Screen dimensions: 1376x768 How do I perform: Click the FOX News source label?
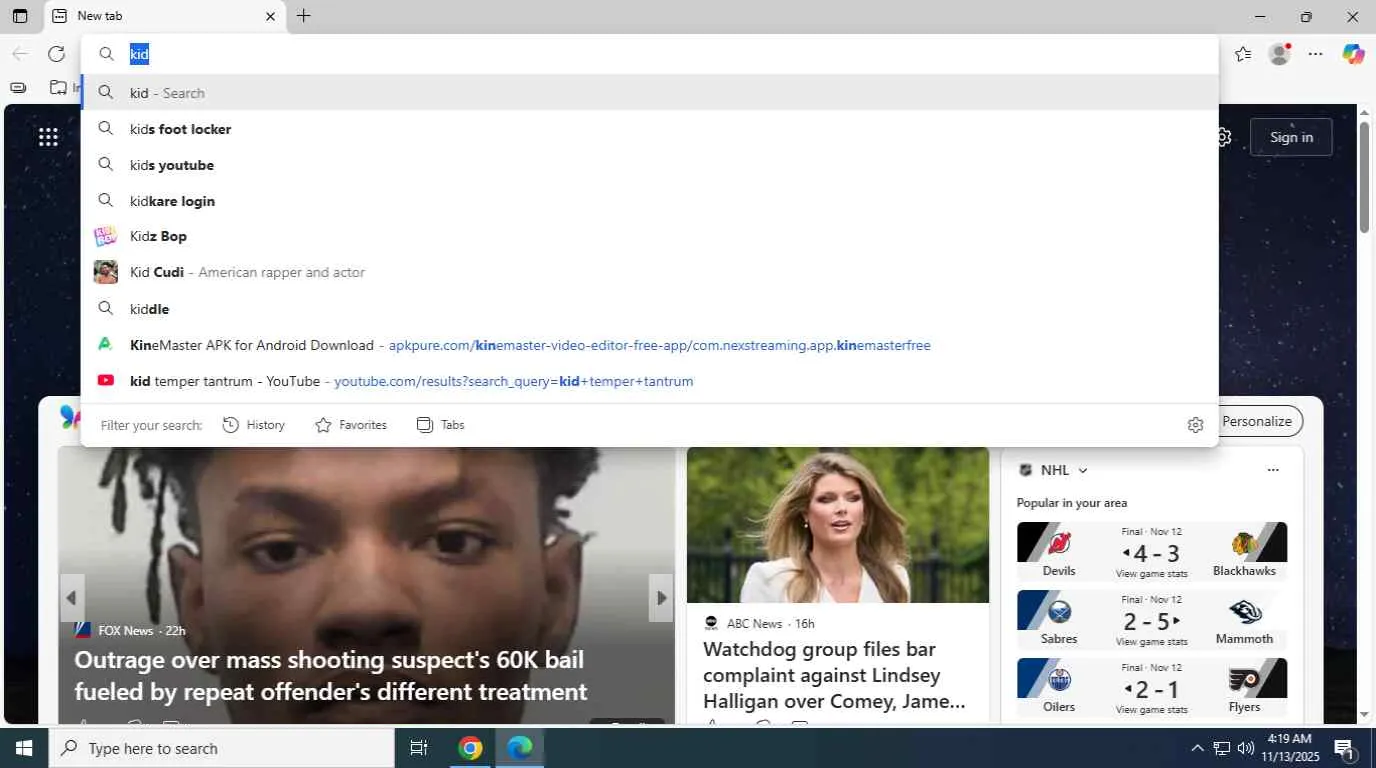tap(126, 631)
